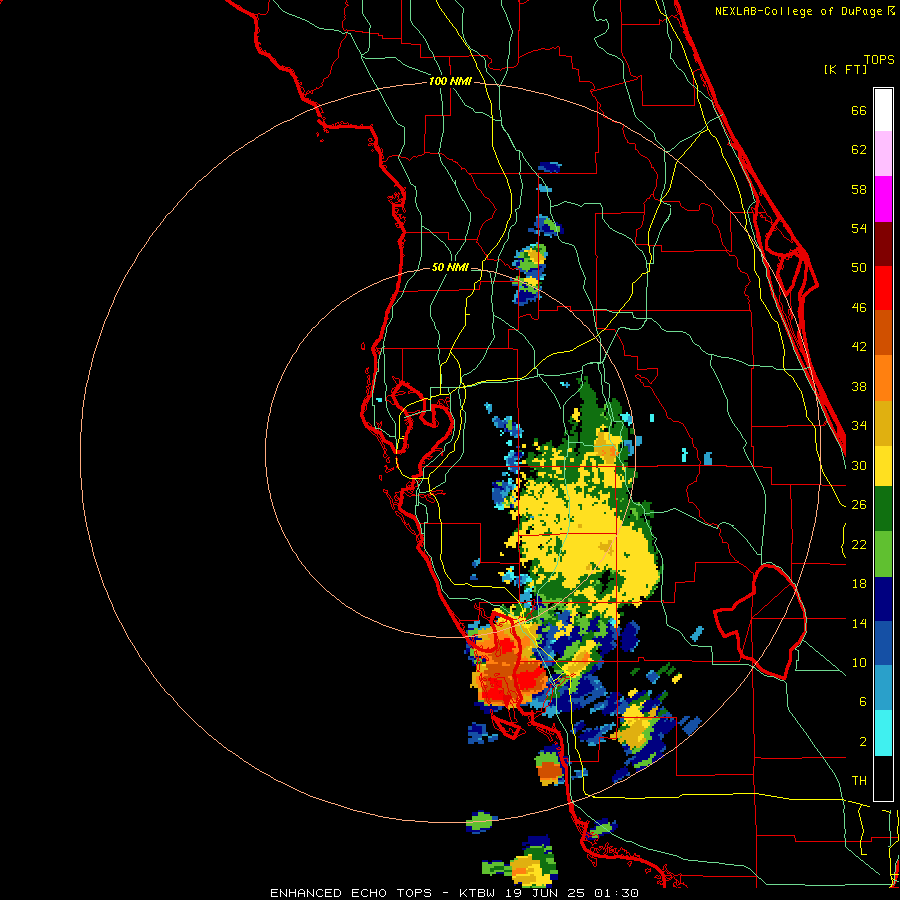900x900 pixels.
Task: Choose the cyan legend swatch
Action: coord(883,733)
